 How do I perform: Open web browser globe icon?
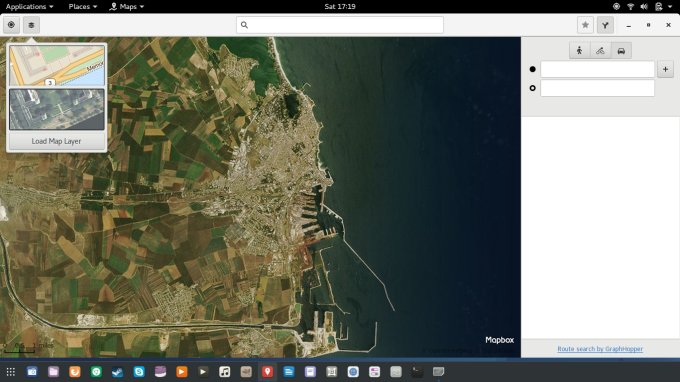[353, 372]
